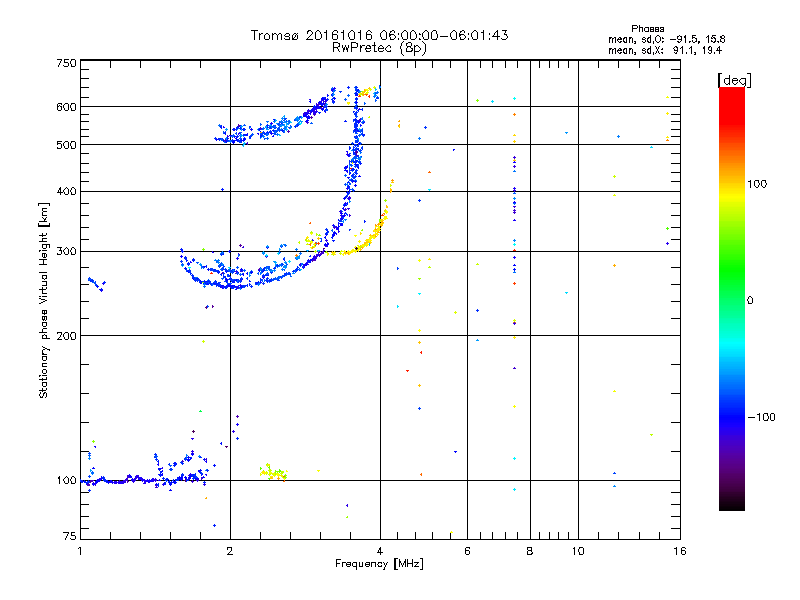
Task: Click the "Phases" heading at top right
Action: [x=647, y=29]
